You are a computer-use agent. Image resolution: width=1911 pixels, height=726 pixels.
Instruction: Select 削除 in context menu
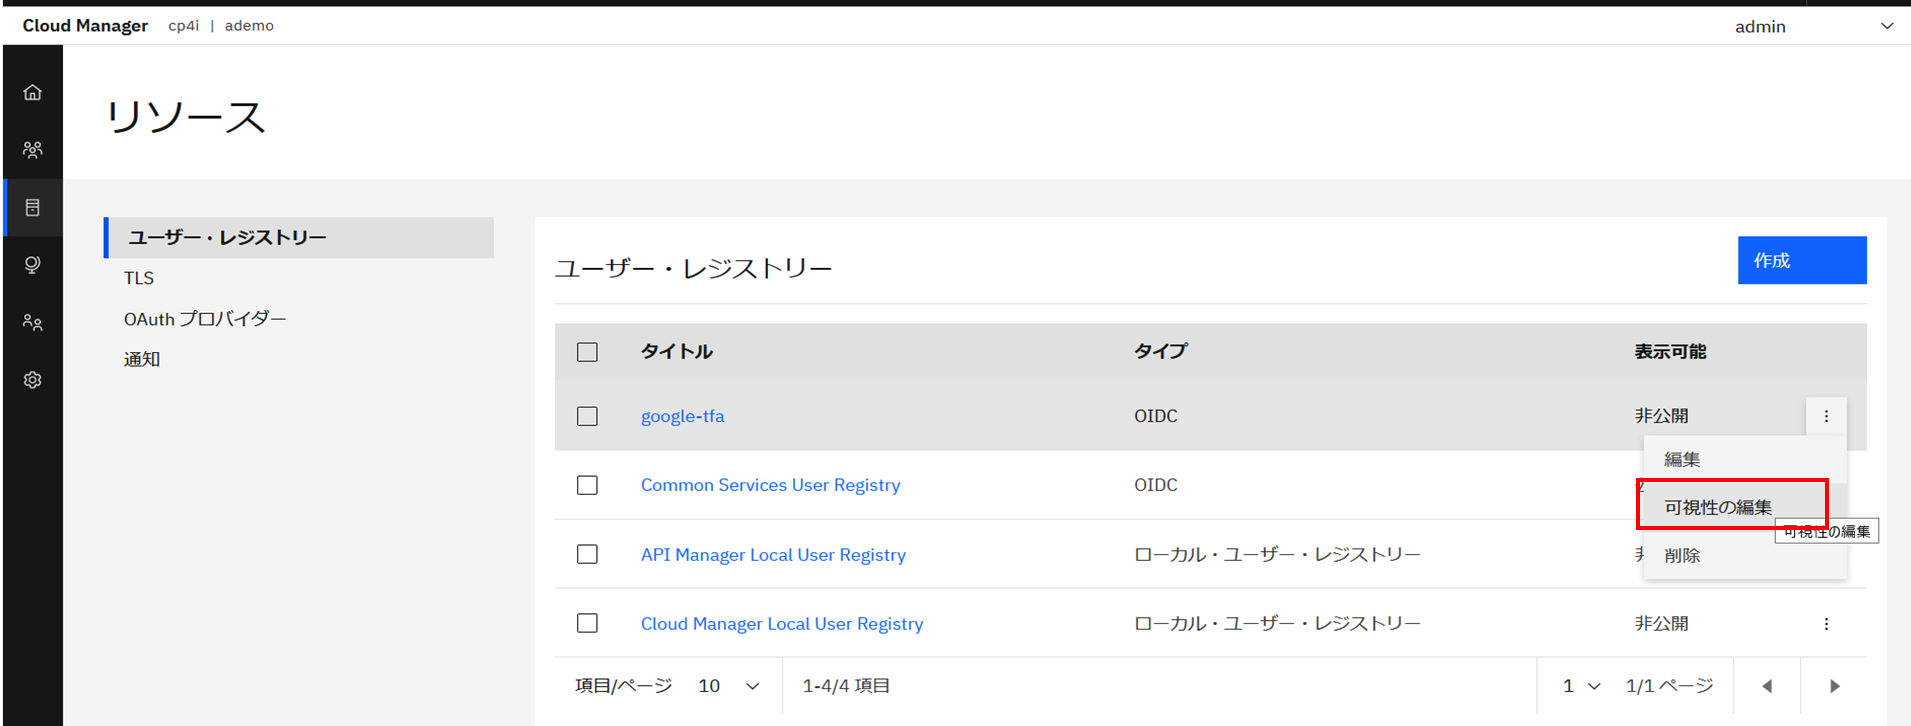click(x=1745, y=555)
